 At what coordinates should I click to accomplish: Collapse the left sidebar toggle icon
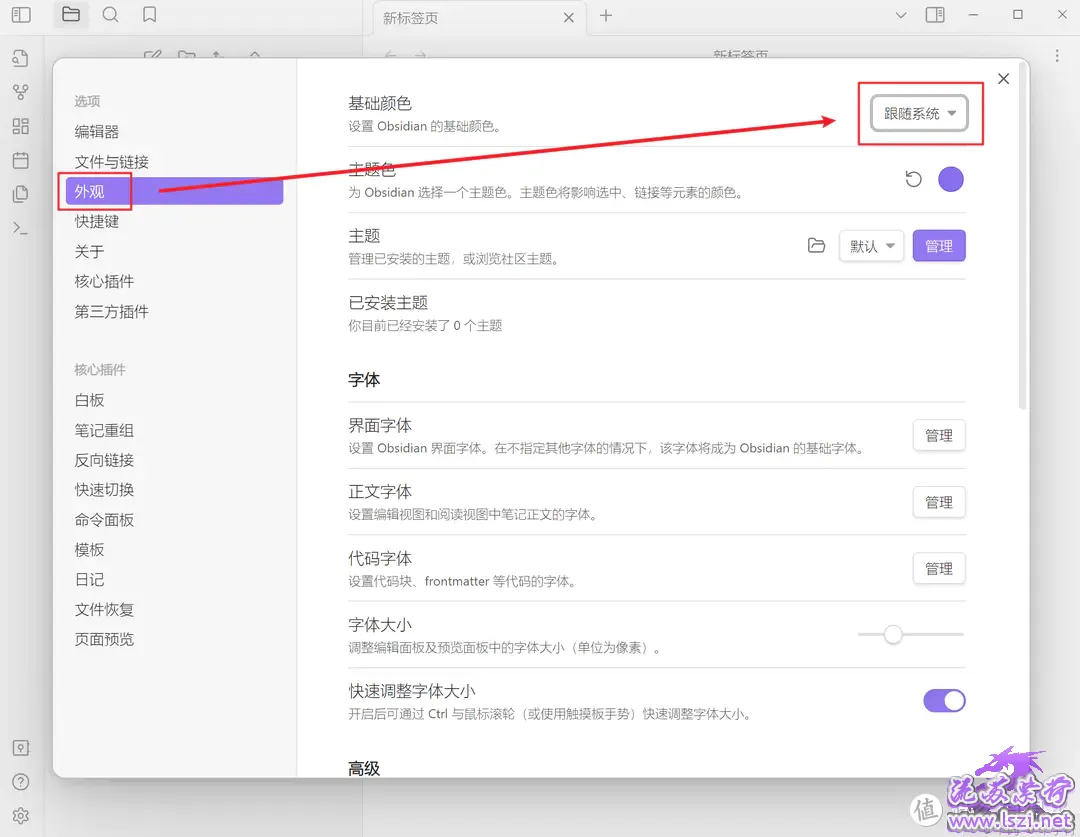pos(21,14)
